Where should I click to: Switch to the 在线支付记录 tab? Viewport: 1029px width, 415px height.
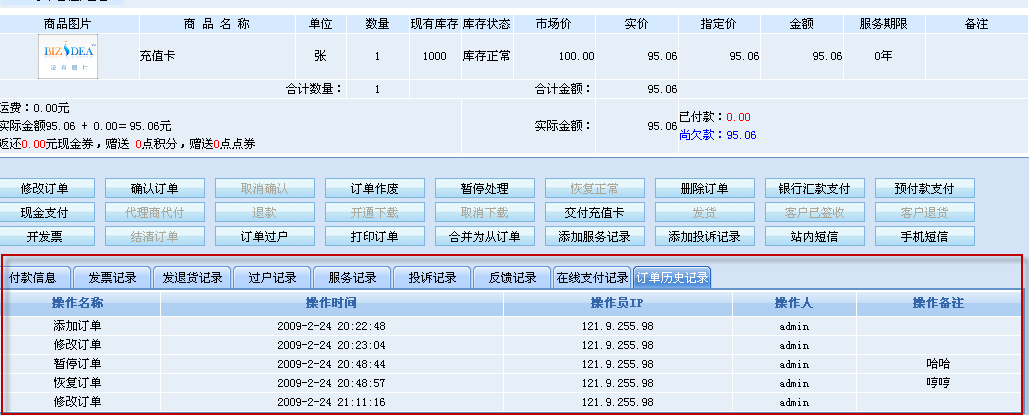click(x=592, y=277)
